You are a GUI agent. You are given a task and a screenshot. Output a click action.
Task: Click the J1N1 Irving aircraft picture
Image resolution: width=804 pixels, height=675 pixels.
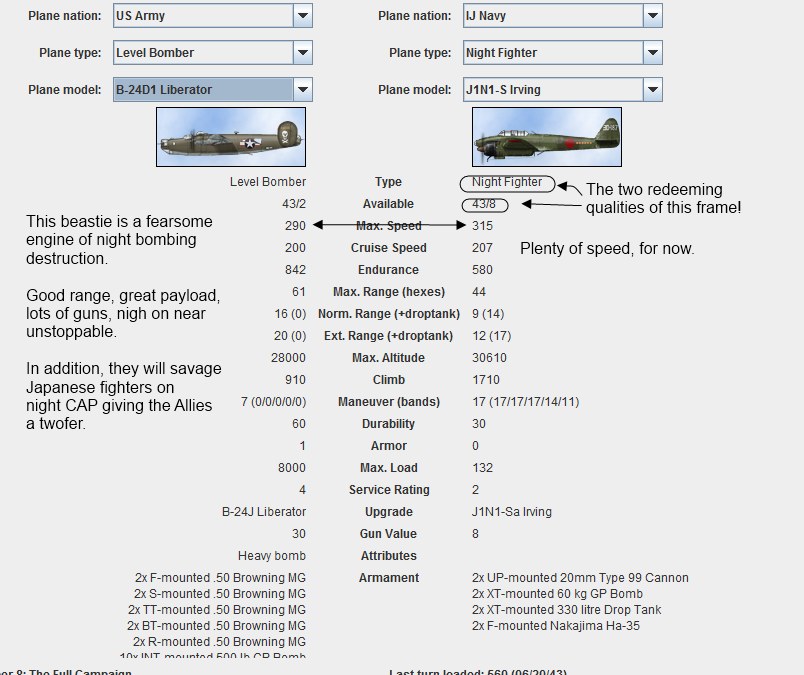[547, 137]
